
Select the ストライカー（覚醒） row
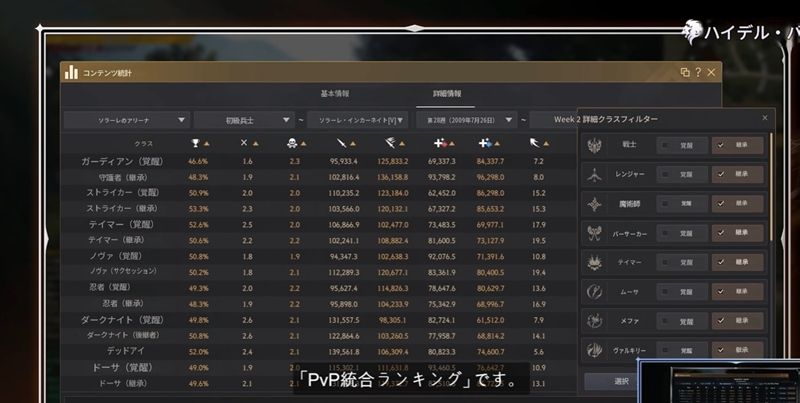click(x=319, y=193)
